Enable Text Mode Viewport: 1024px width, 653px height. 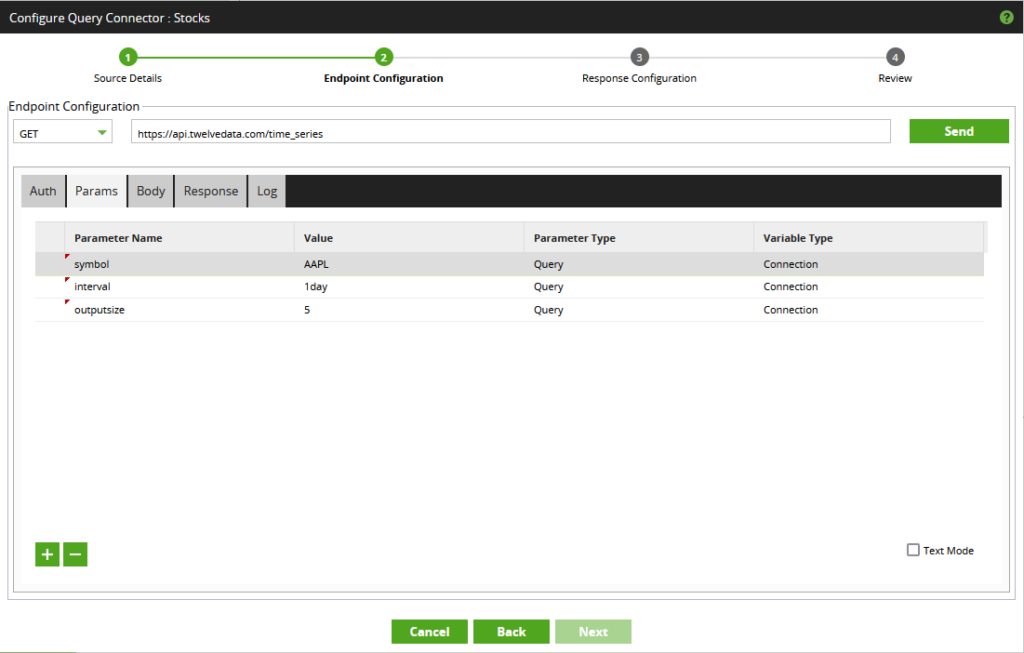coord(913,549)
